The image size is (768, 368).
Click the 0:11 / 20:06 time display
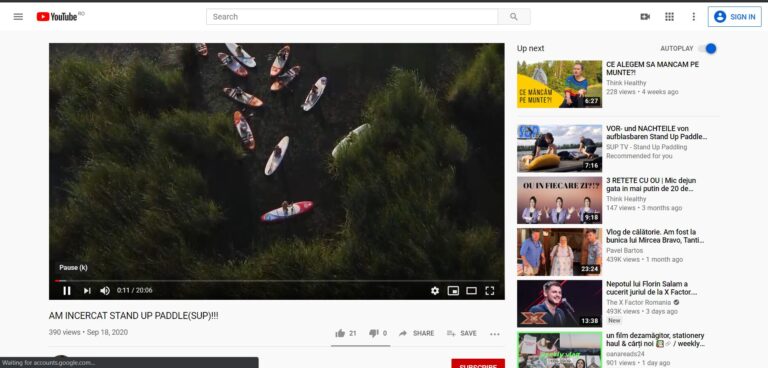coord(135,291)
